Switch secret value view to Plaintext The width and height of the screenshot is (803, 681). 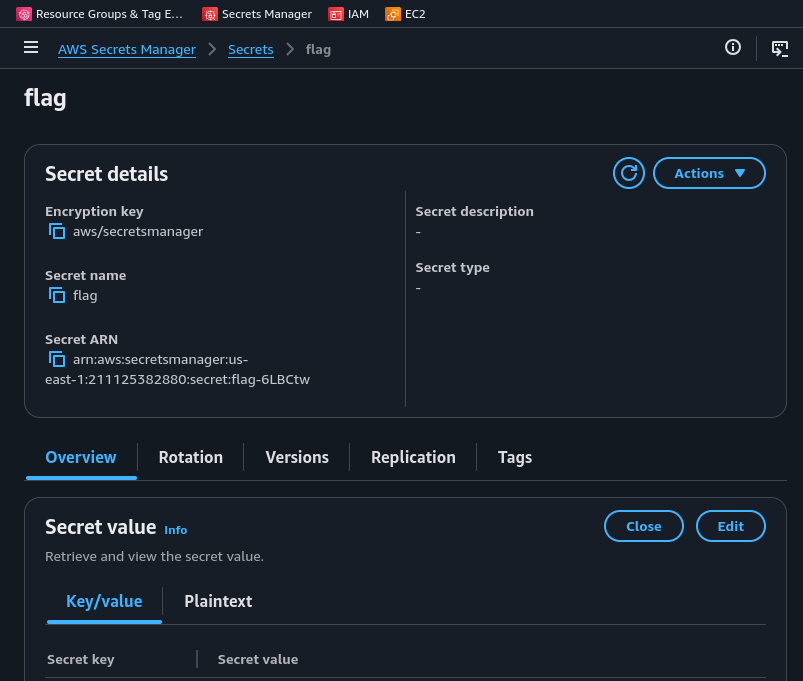tap(218, 601)
